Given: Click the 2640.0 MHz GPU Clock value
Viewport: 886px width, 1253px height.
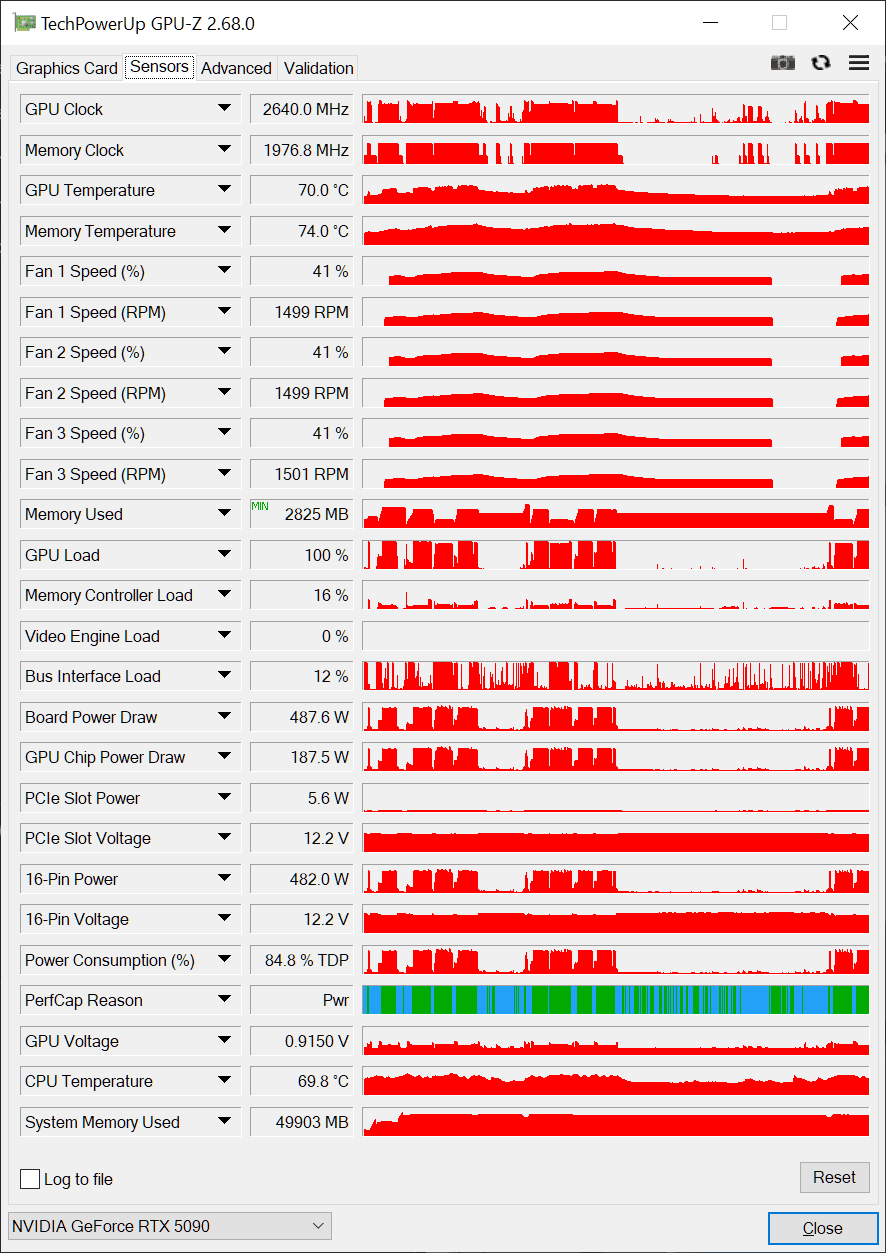Looking at the screenshot, I should [x=302, y=109].
